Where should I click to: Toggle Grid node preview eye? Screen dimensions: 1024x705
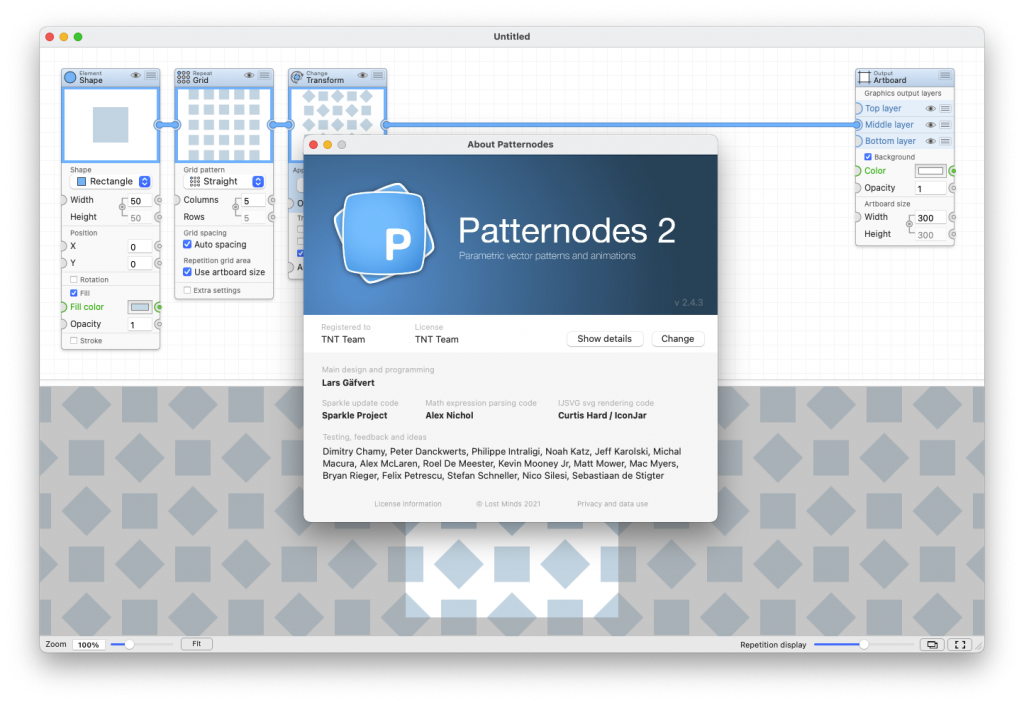click(249, 76)
